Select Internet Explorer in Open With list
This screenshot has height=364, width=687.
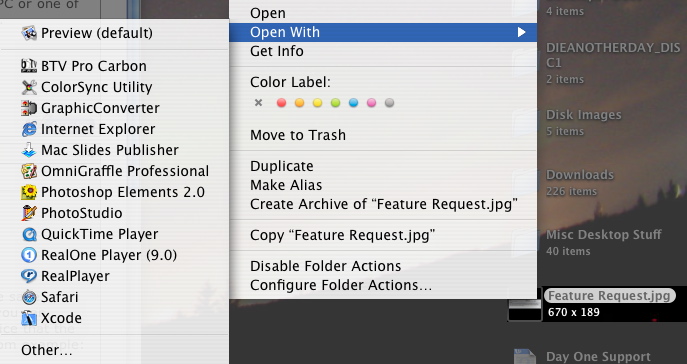(x=114, y=129)
